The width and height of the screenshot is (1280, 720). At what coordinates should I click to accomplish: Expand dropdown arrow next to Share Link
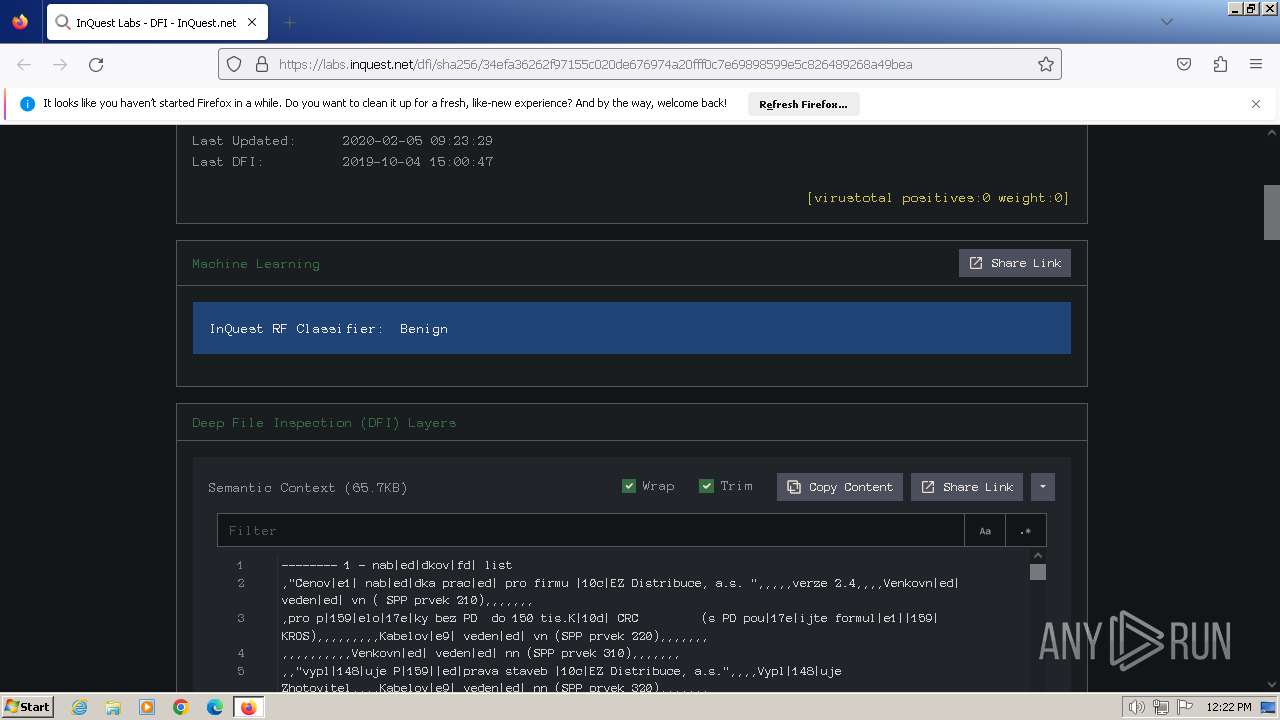pos(1042,487)
